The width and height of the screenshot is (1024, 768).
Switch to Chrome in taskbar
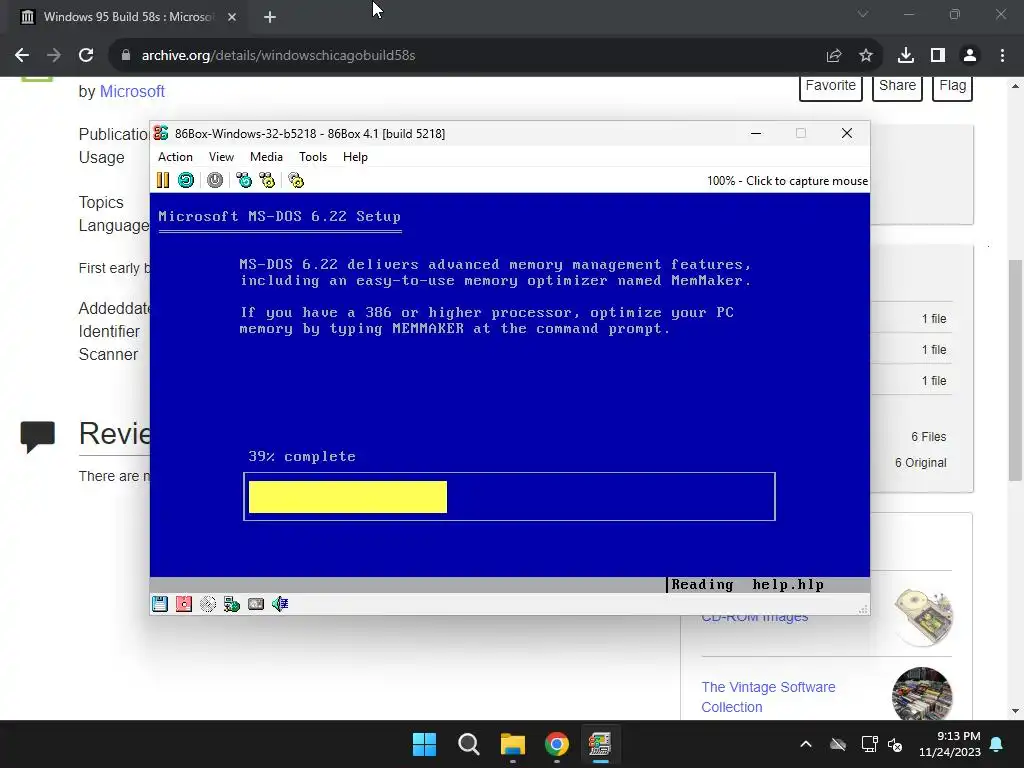(556, 744)
